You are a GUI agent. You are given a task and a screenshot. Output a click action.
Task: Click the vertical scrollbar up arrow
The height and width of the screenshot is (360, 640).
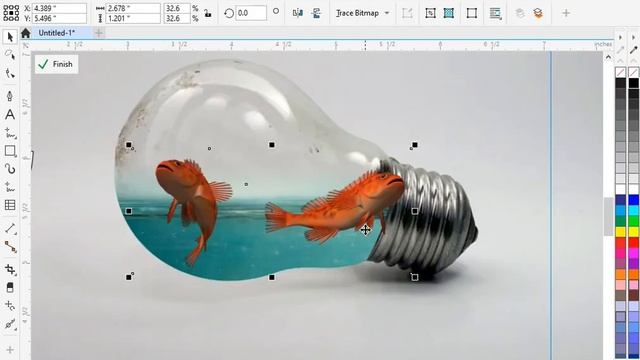[608, 57]
